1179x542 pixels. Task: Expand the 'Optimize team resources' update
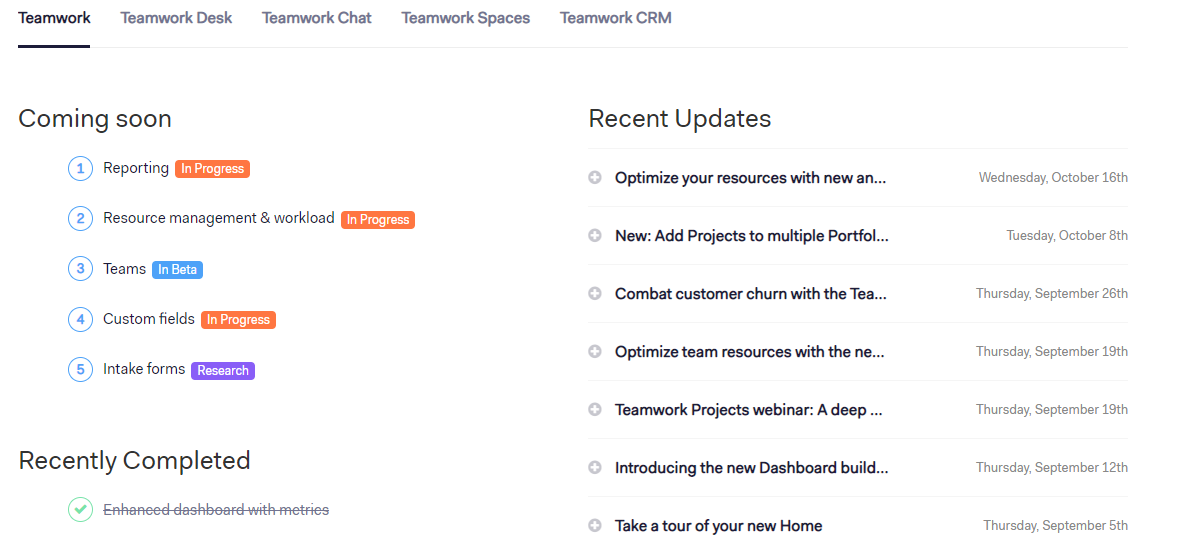click(595, 352)
